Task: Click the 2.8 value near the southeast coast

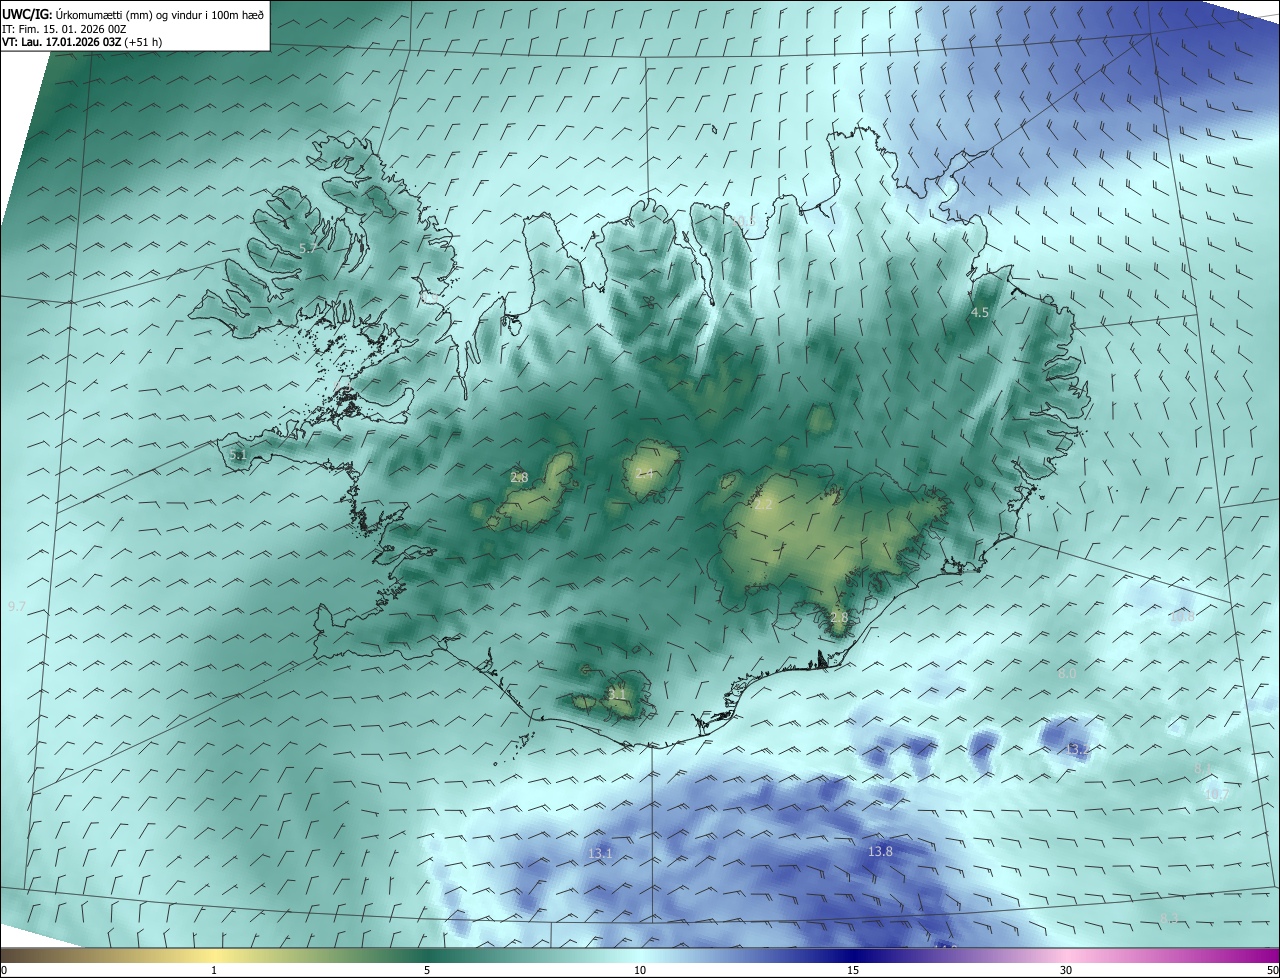Action: [x=838, y=618]
